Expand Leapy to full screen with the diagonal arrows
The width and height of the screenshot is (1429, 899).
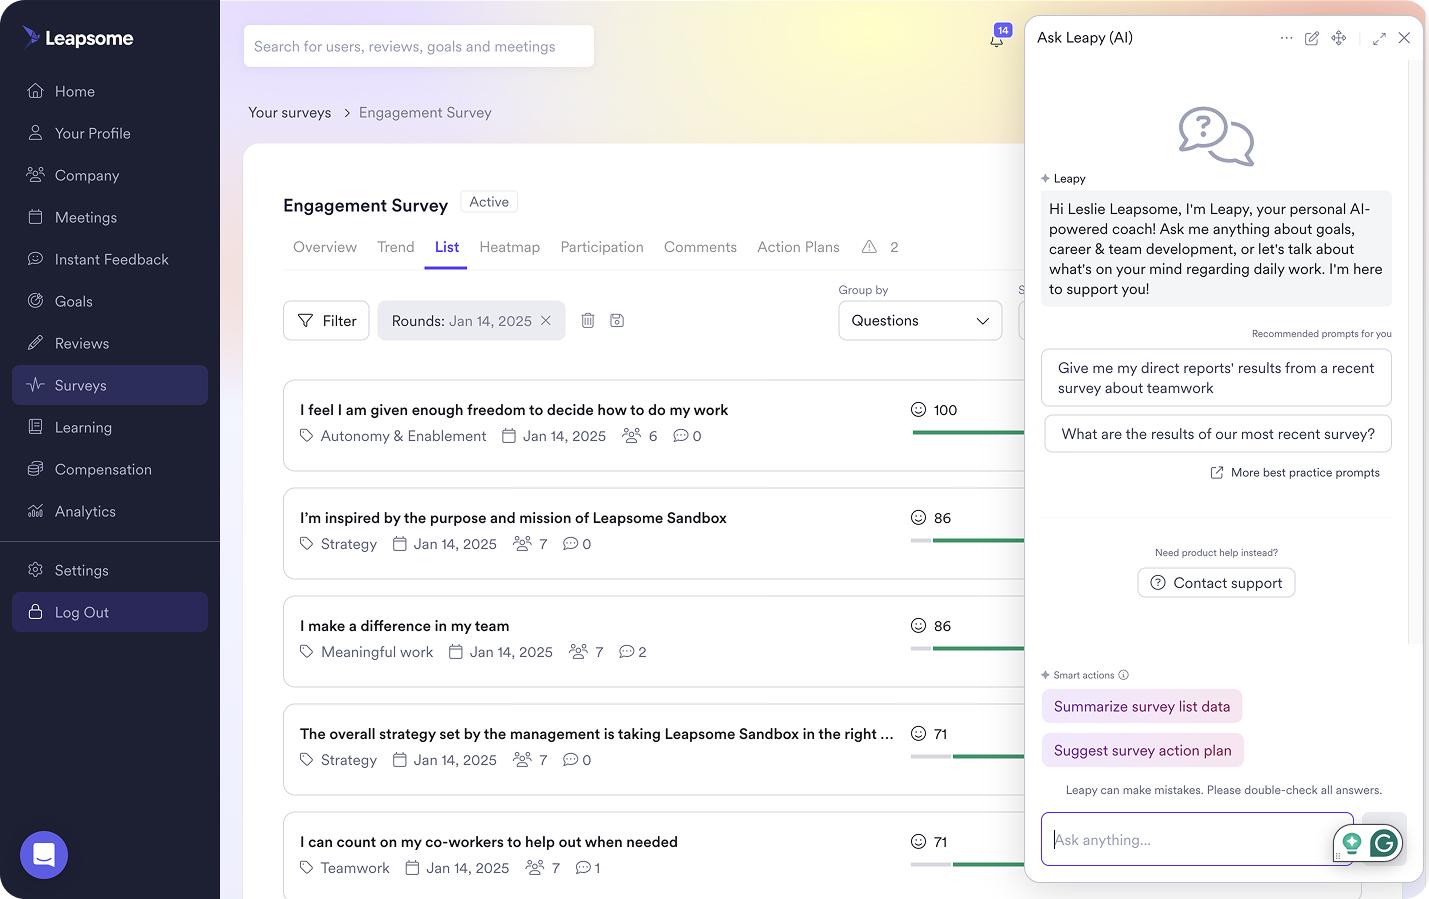click(x=1378, y=38)
